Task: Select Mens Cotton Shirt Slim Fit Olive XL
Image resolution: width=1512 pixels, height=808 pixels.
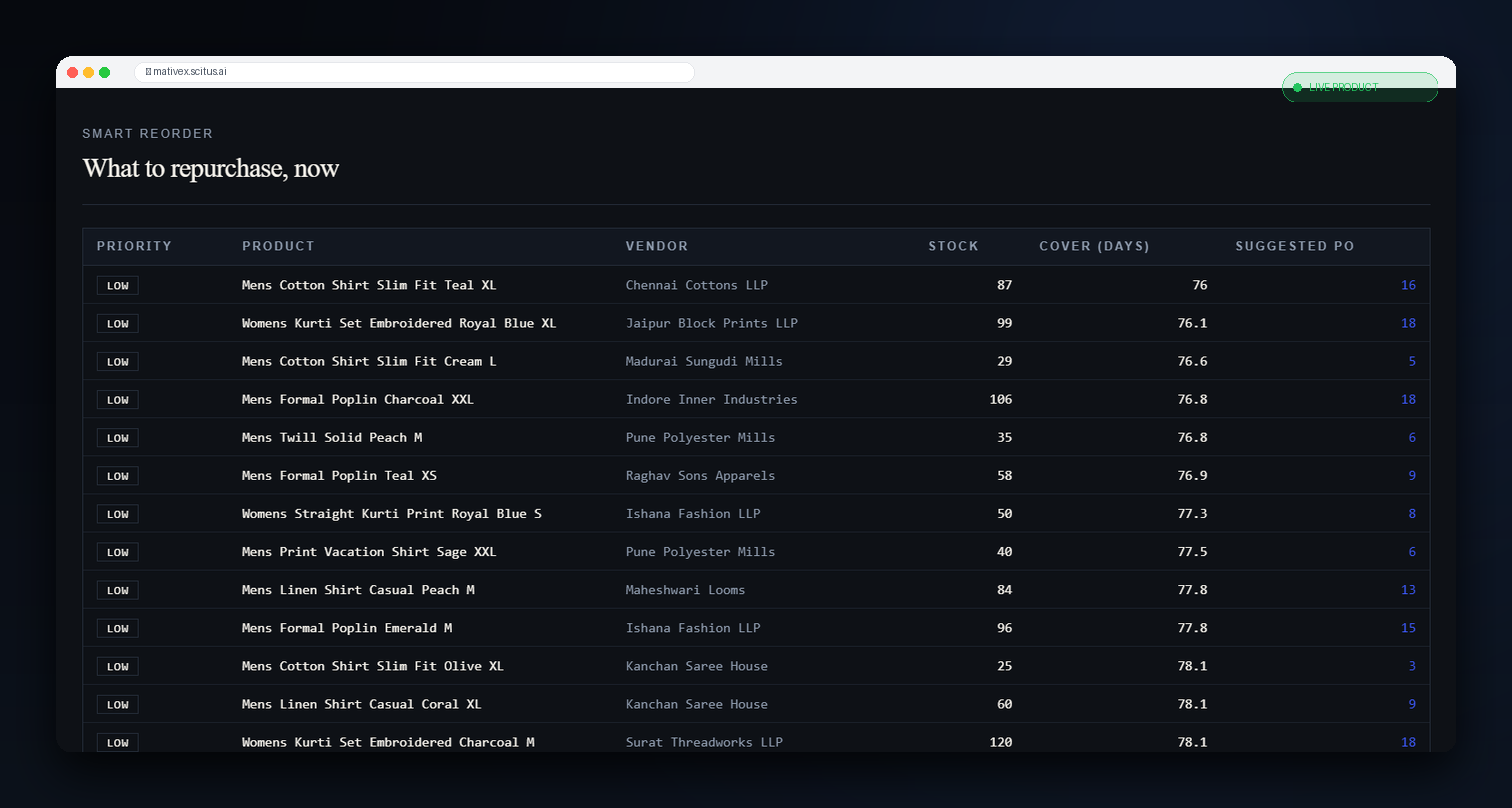Action: 373,665
